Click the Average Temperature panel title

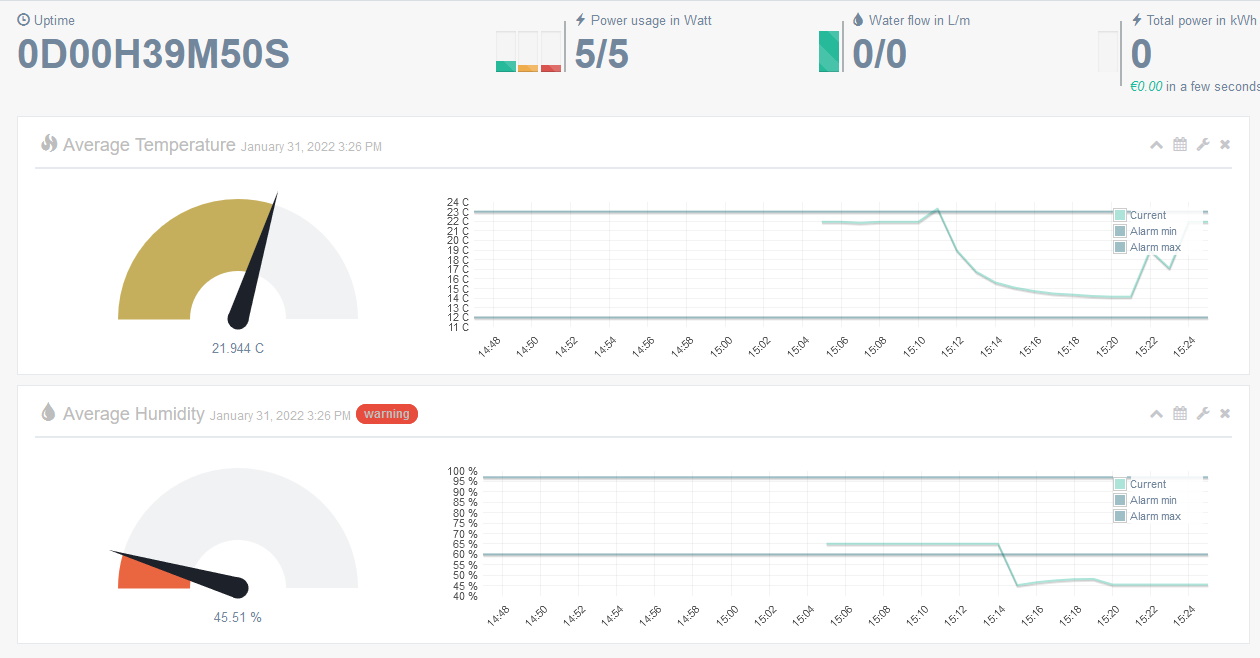pyautogui.click(x=149, y=145)
